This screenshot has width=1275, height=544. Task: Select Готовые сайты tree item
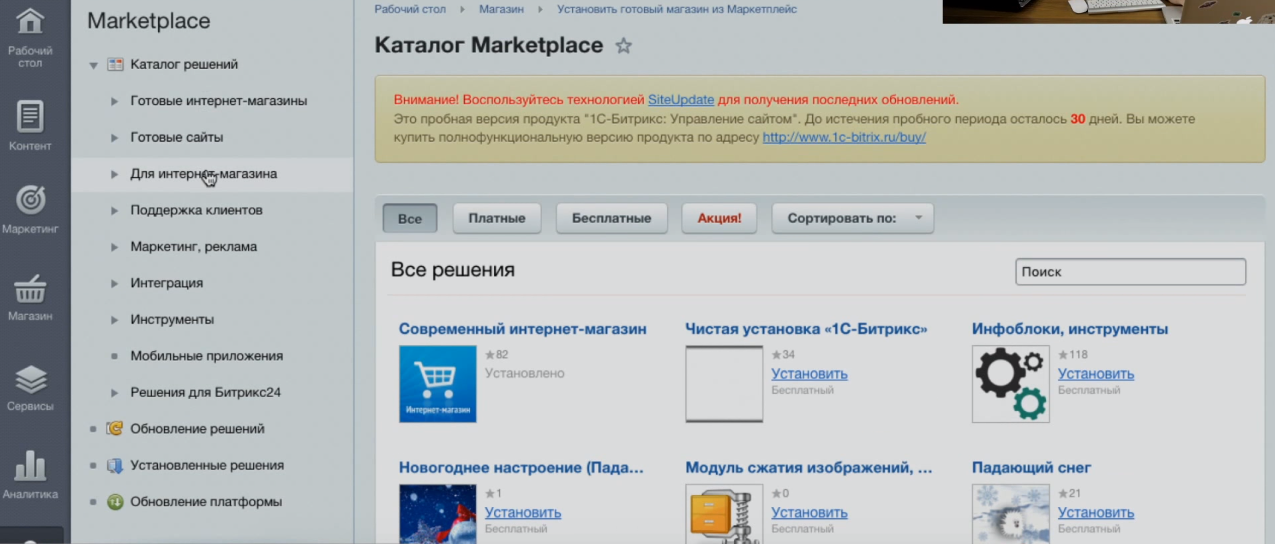[176, 138]
